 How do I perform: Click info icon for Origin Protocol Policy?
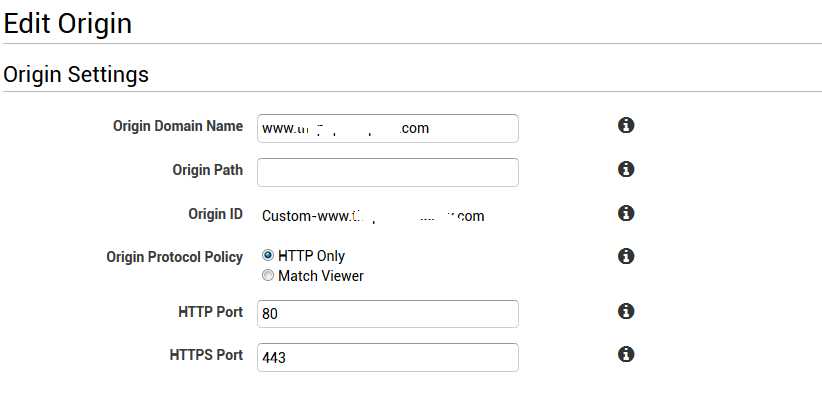(626, 256)
